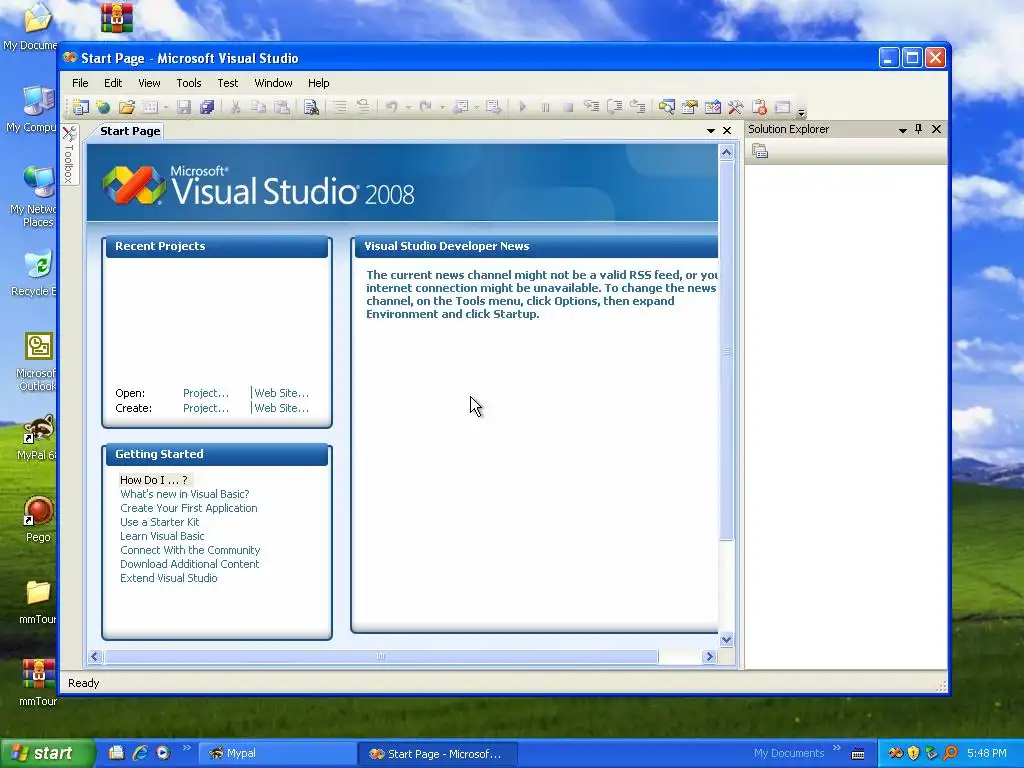This screenshot has height=768, width=1024.
Task: Click the Navigate Forward toolbar icon
Action: click(494, 107)
